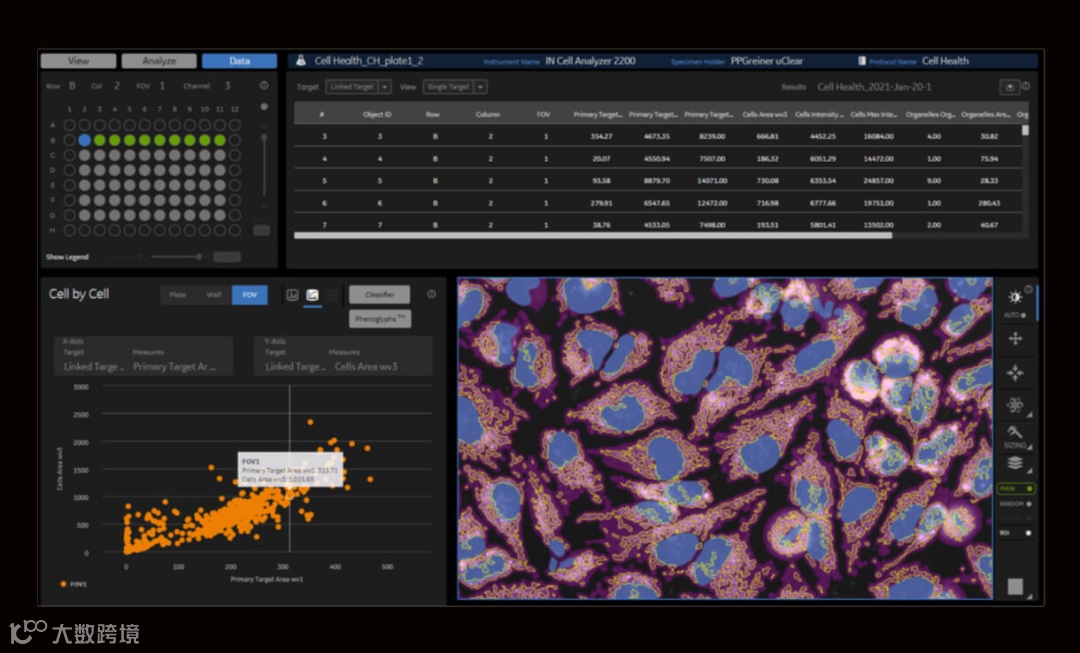Adjust the legend horizontal slider handle

pos(199,257)
